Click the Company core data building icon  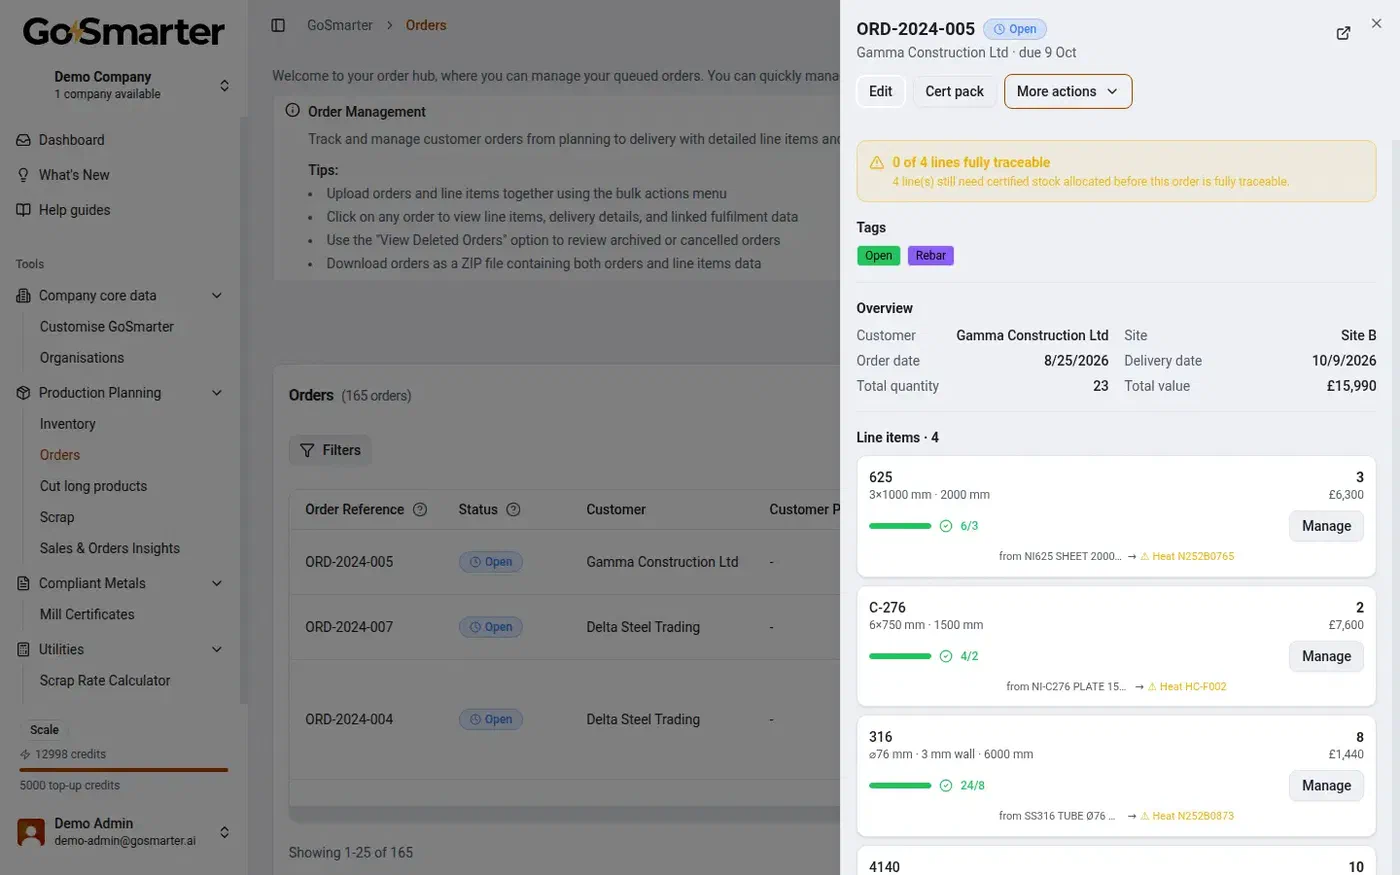click(24, 296)
